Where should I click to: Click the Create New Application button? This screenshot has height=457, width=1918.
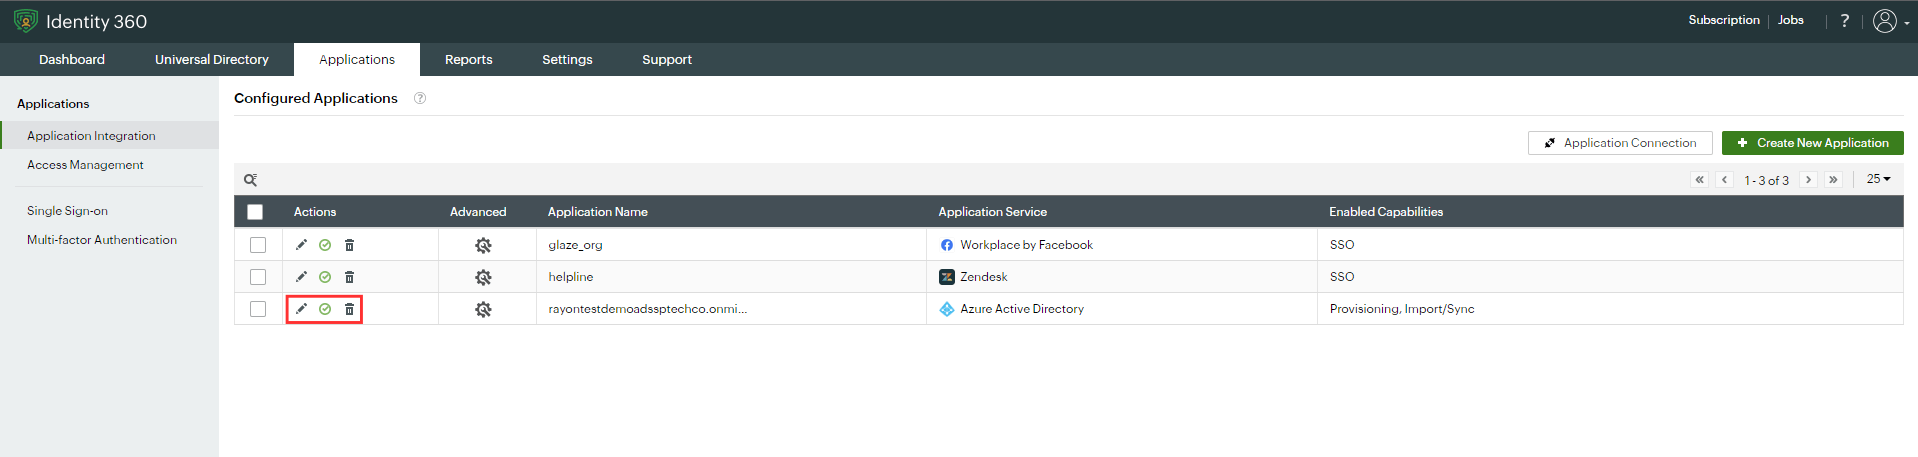pos(1812,143)
